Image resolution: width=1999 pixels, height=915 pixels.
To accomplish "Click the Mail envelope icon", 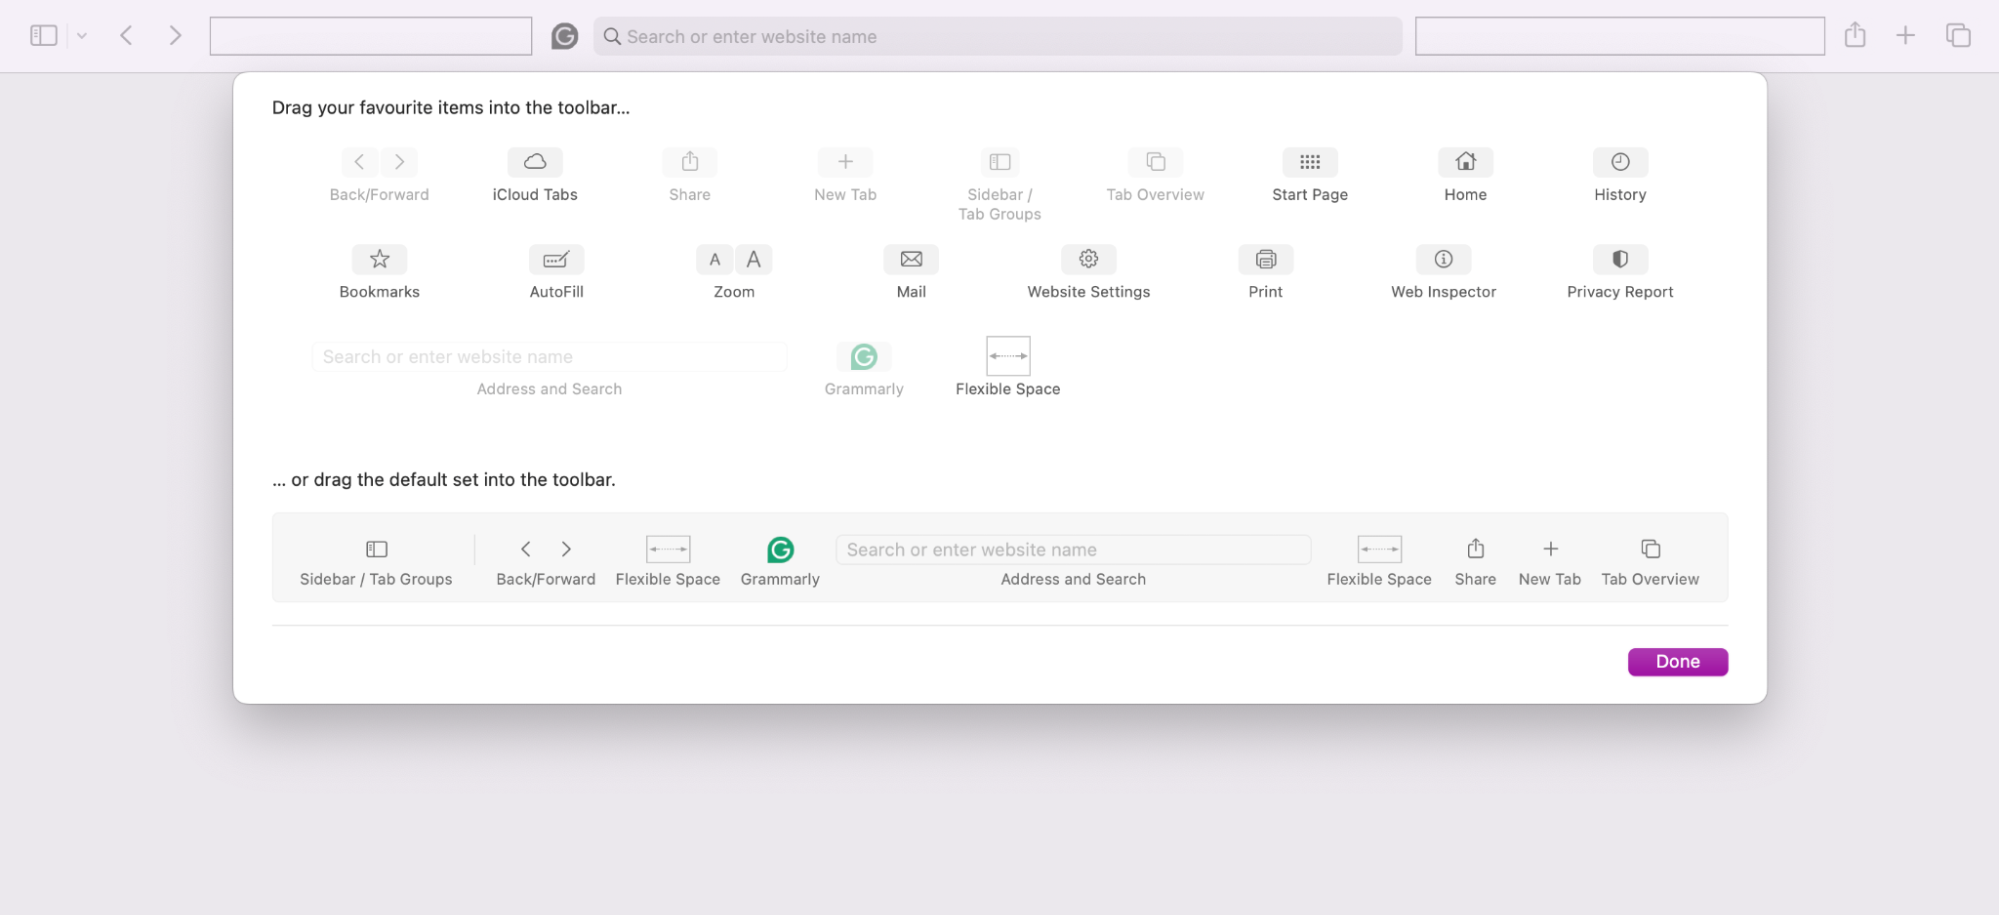I will pos(910,258).
